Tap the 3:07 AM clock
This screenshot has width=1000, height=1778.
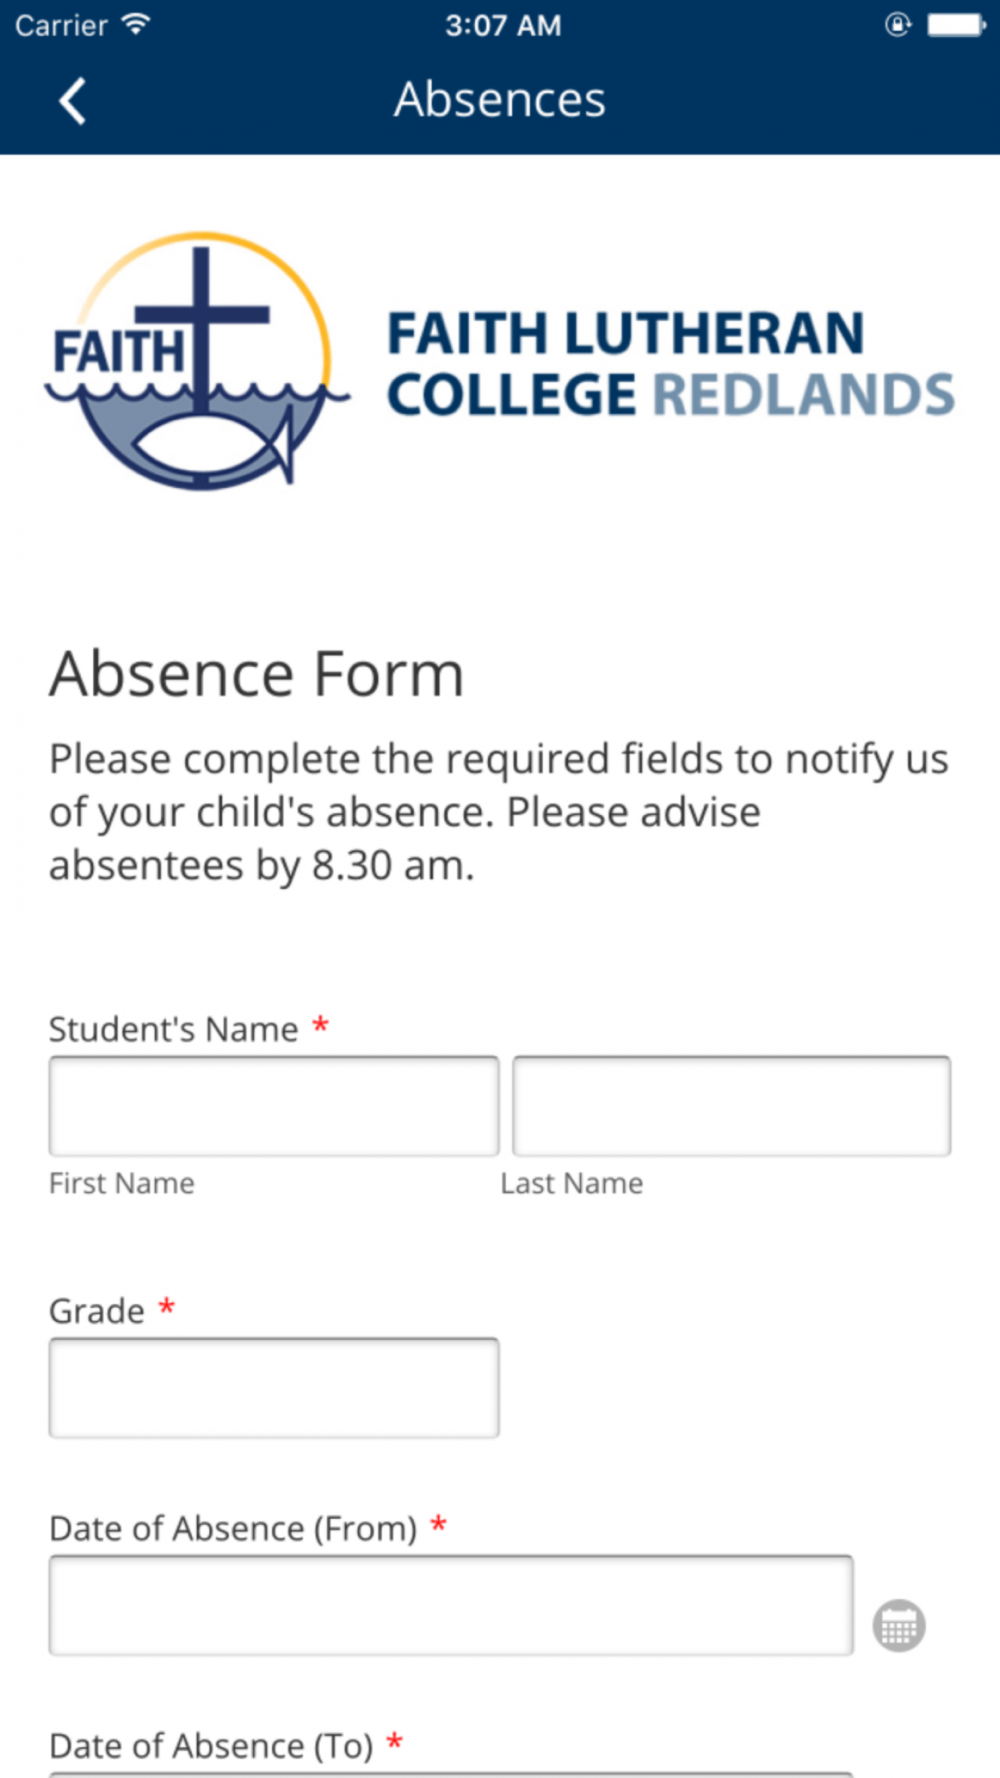click(x=503, y=25)
